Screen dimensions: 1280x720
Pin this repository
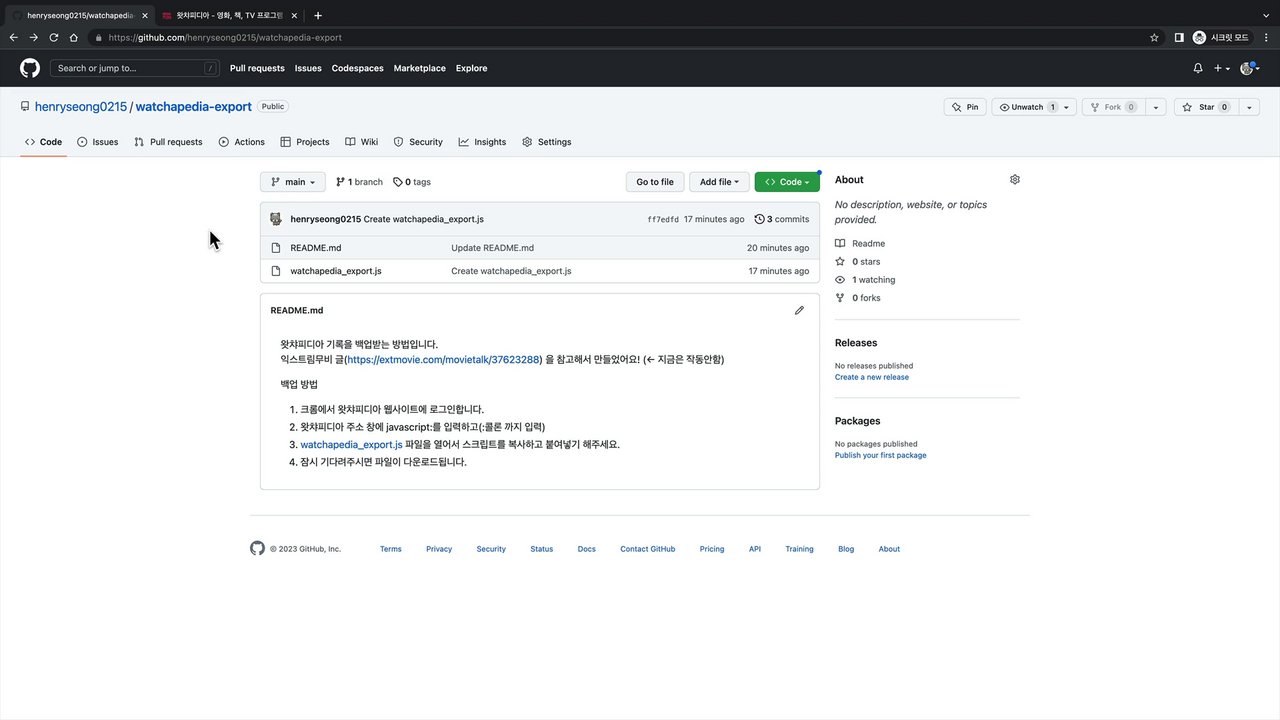965,107
